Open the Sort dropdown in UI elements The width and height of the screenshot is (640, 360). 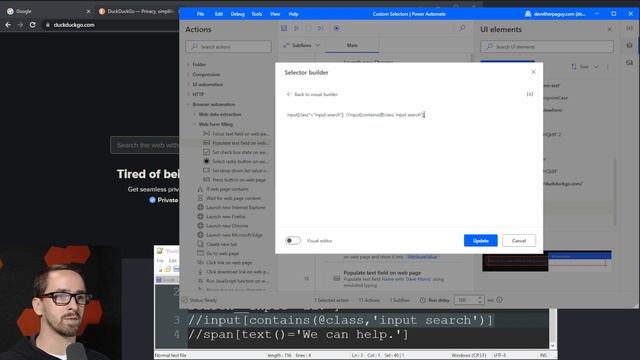click(x=585, y=67)
